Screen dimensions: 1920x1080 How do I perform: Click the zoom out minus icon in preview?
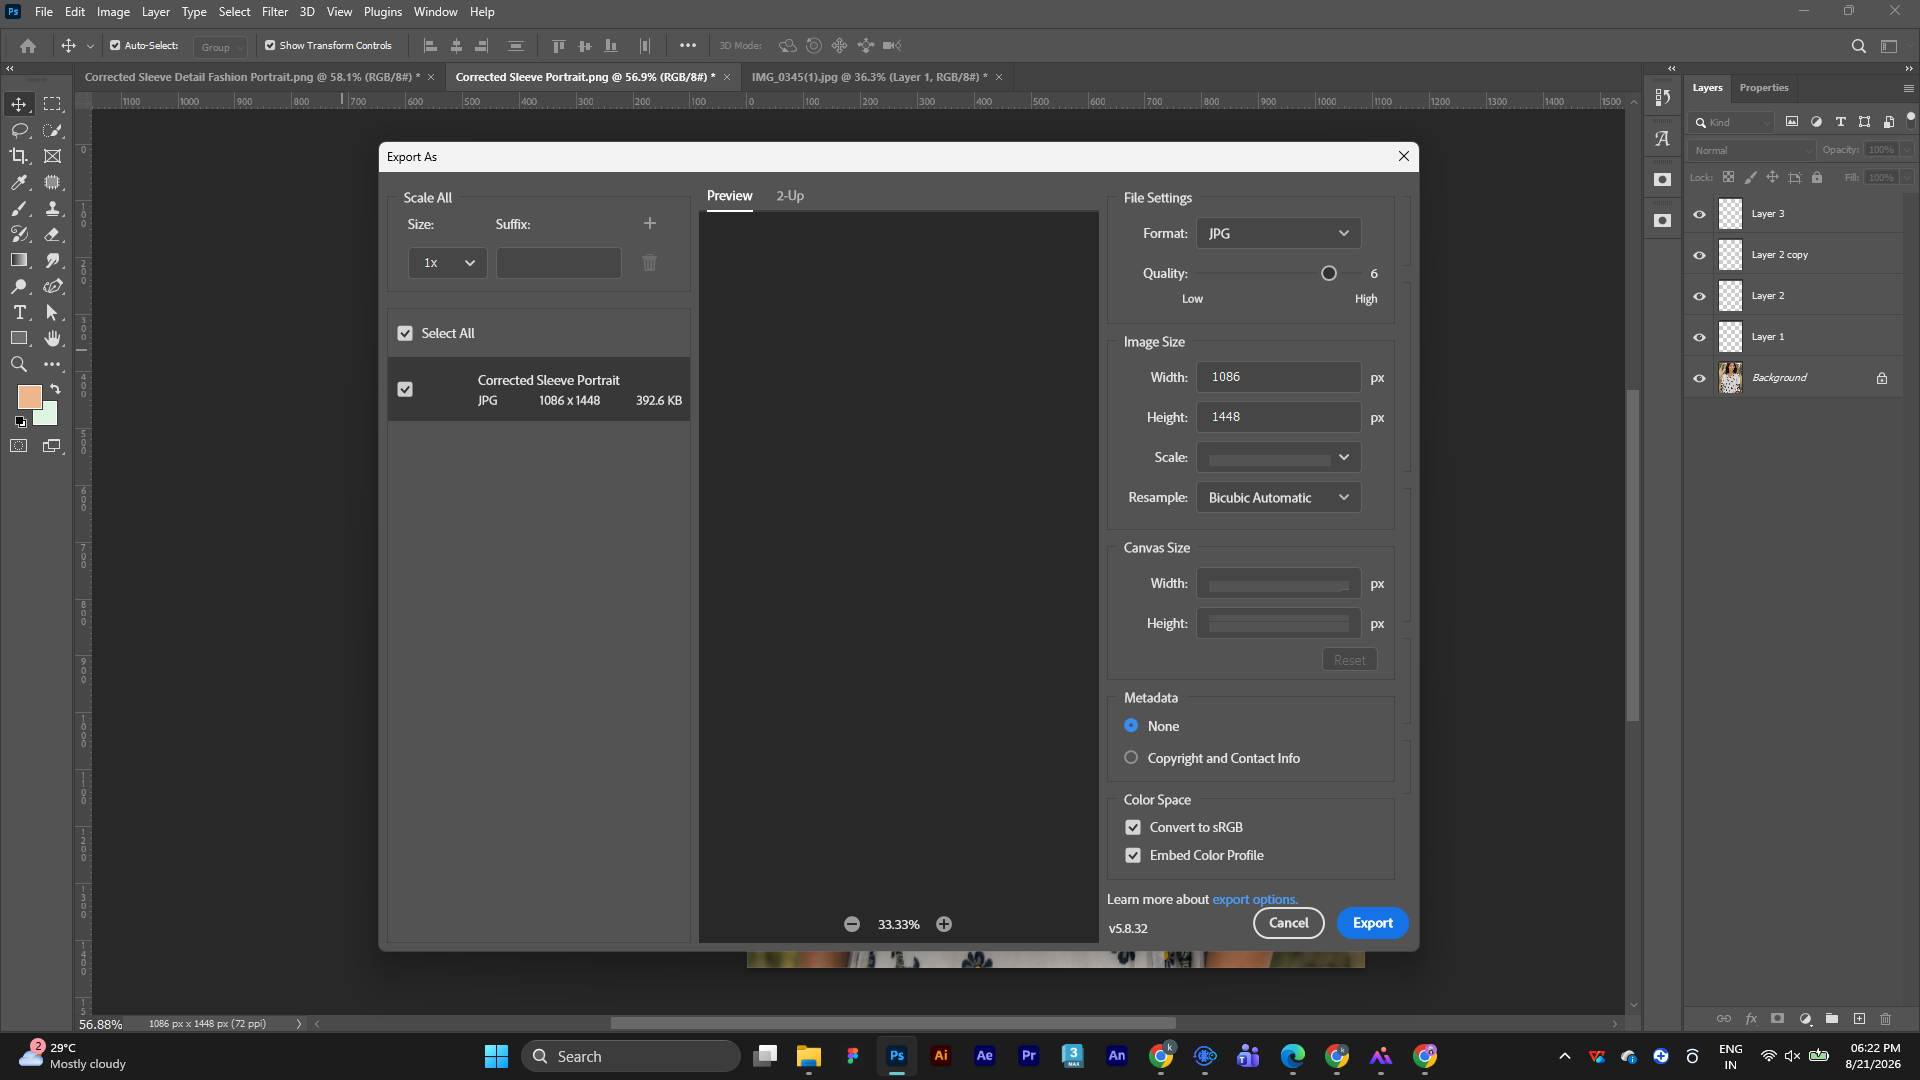click(852, 924)
